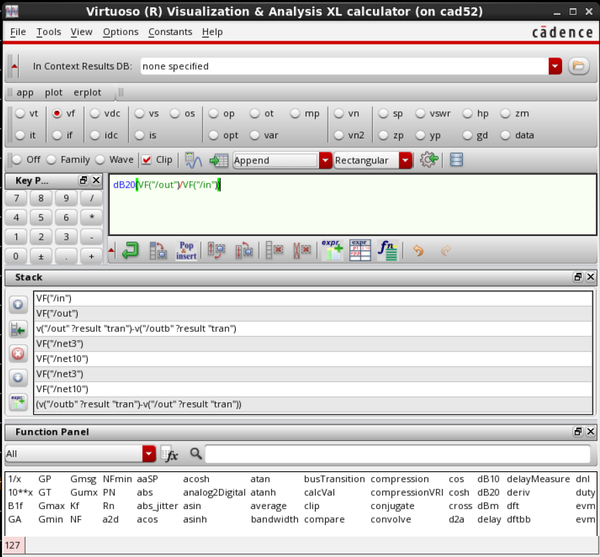600x557 pixels.
Task: Open the gear settings icon beside Rectangular
Action: 429,160
